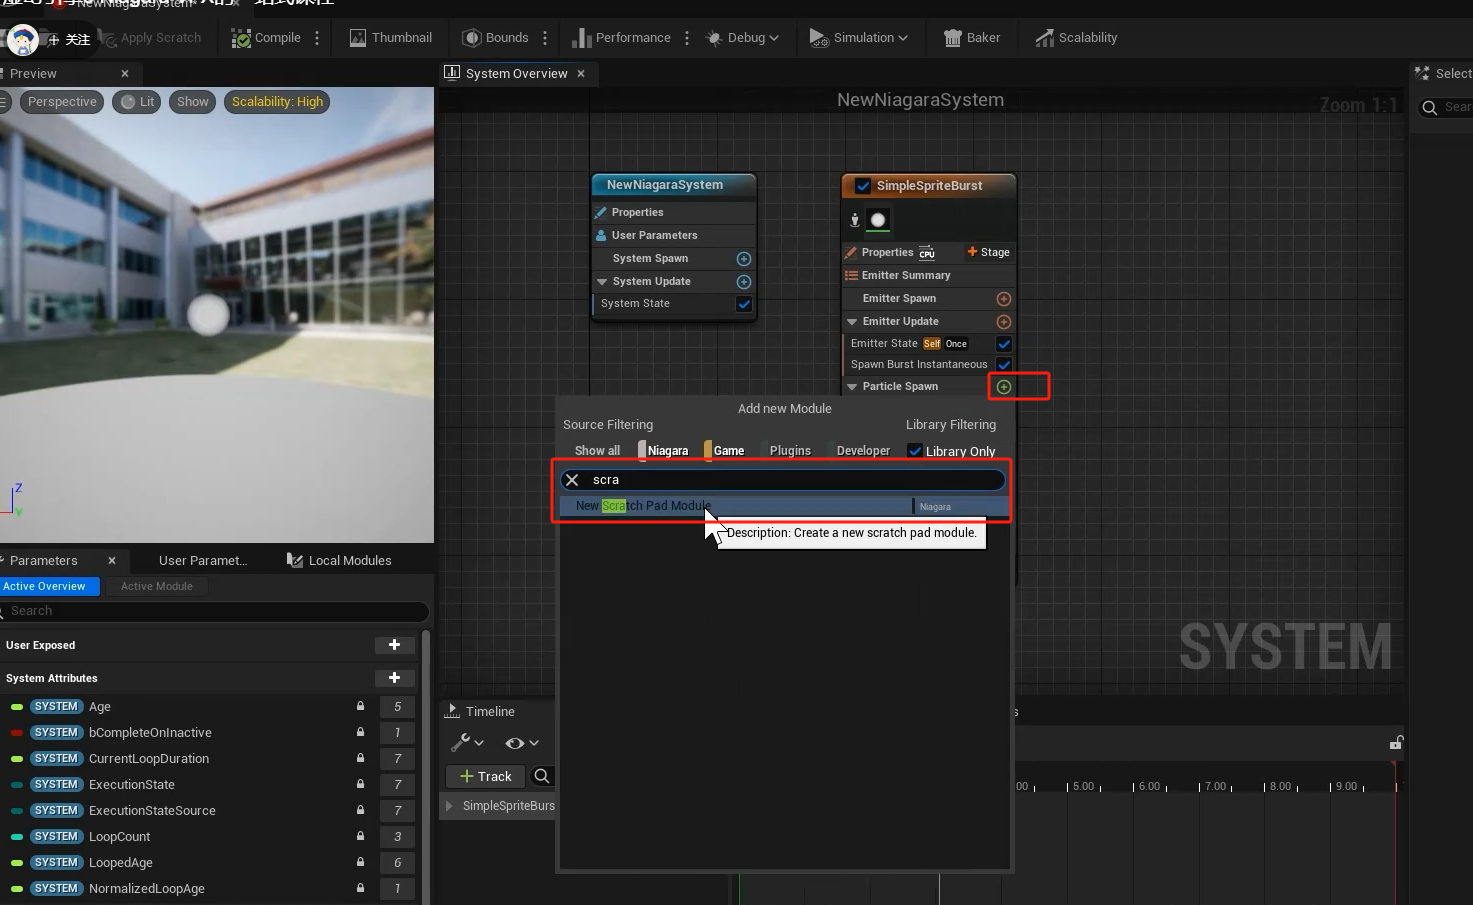Click the CPU sim target icon
Viewport: 1473px width, 905px height.
pos(927,253)
